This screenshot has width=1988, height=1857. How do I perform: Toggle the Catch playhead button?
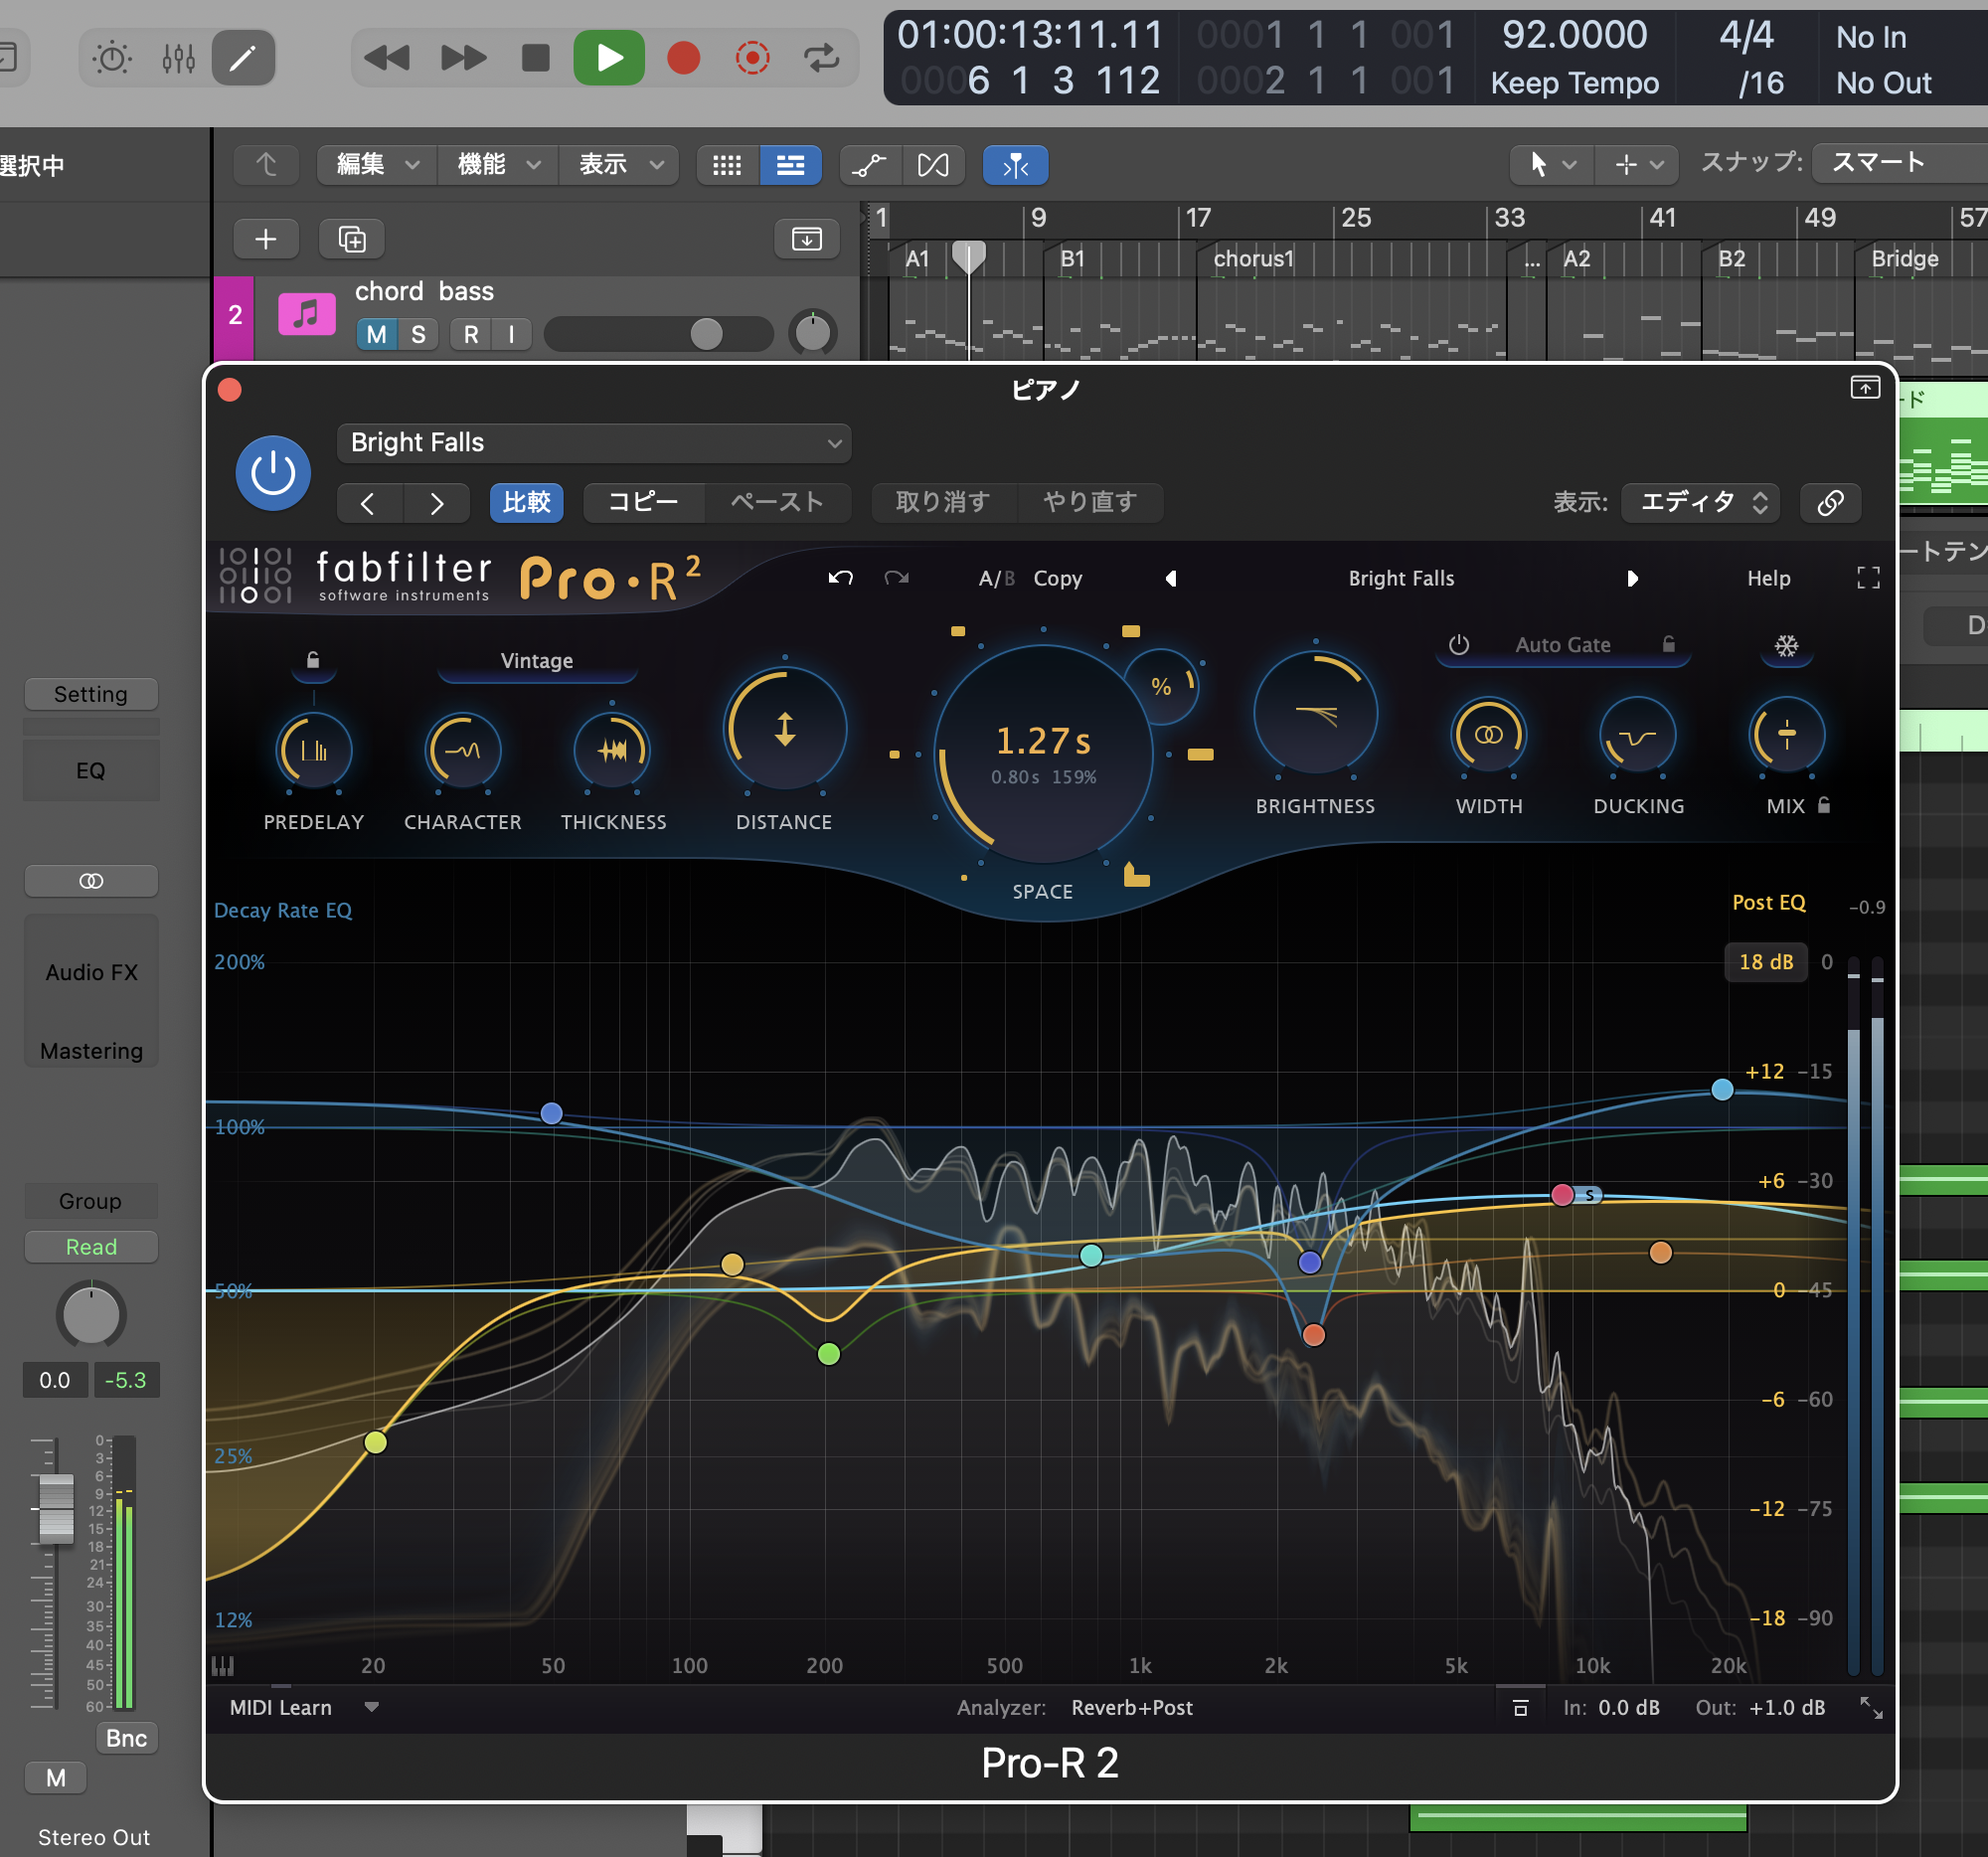pos(1015,165)
